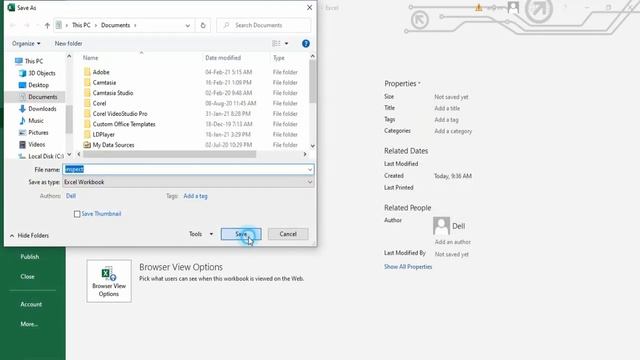
Task: Open More... in Excel backstage menu
Action: coord(29,324)
